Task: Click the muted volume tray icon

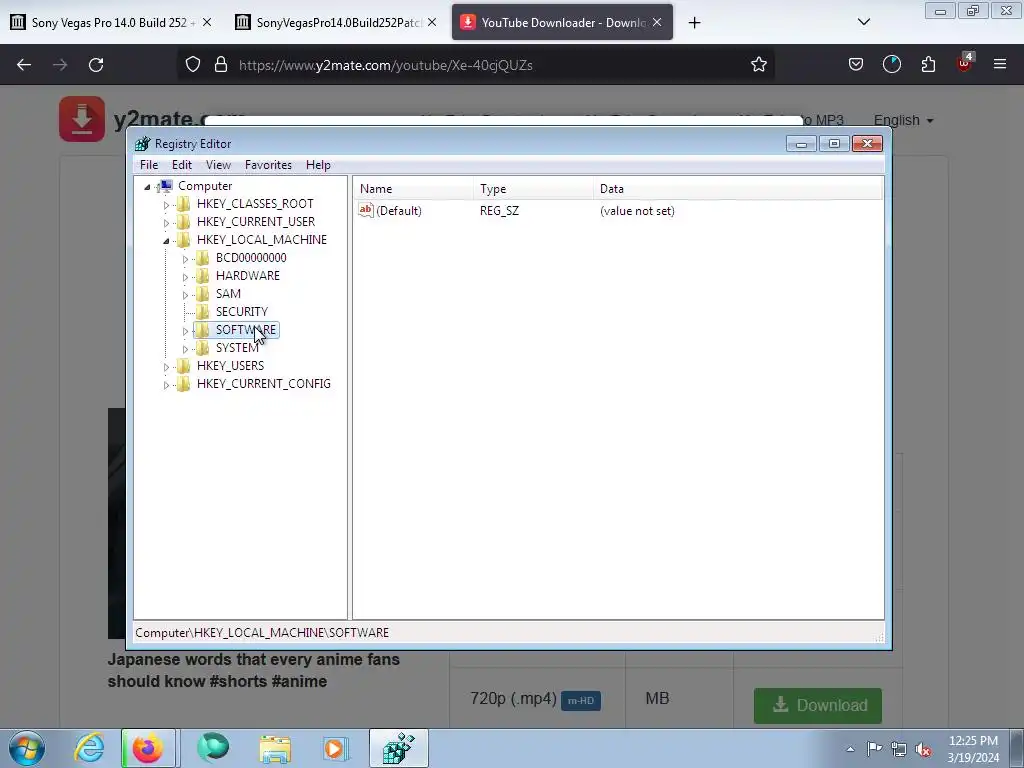Action: click(x=923, y=749)
